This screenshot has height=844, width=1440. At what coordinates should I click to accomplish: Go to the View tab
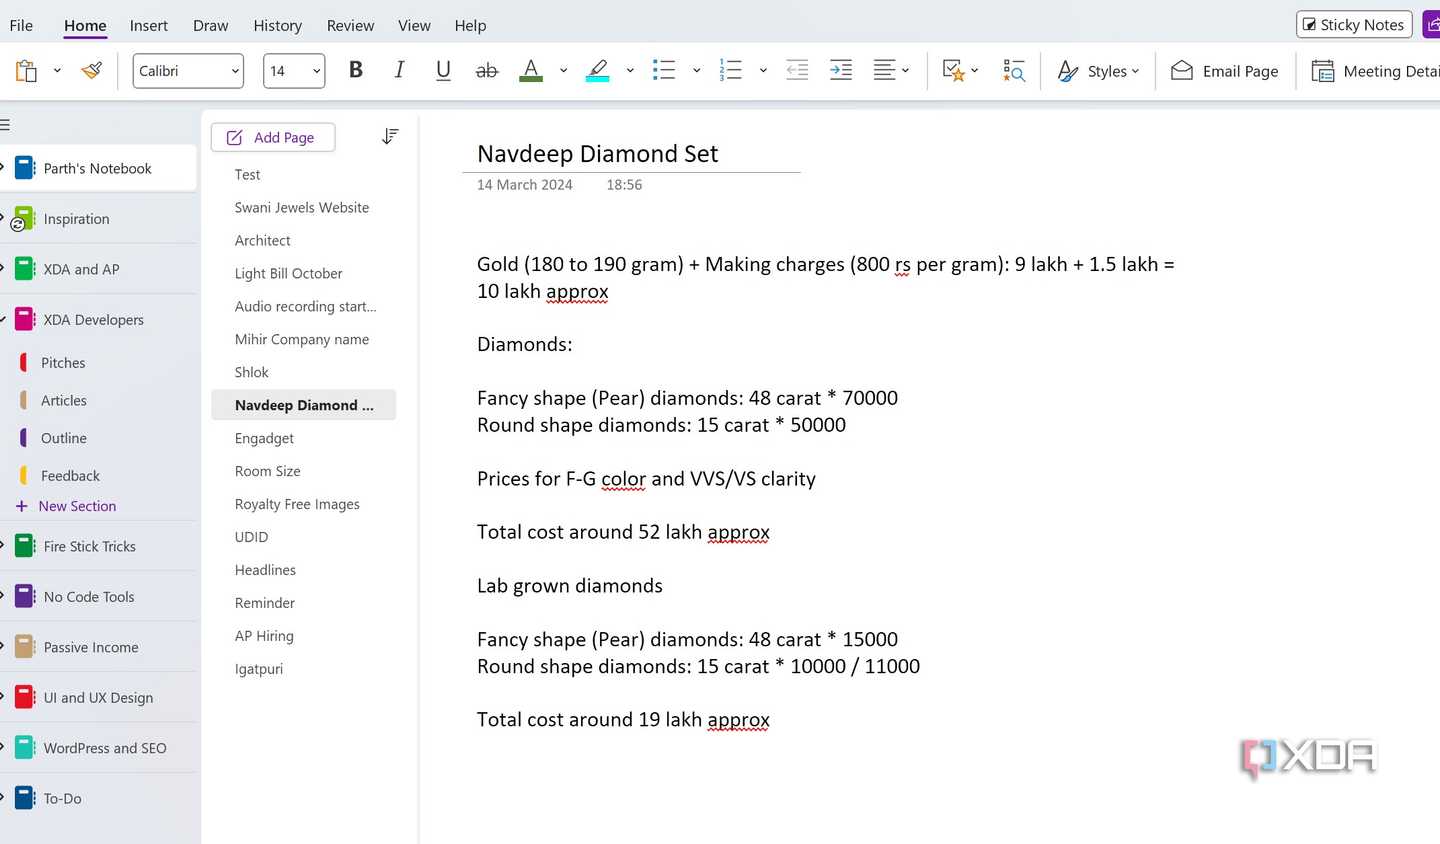414,25
